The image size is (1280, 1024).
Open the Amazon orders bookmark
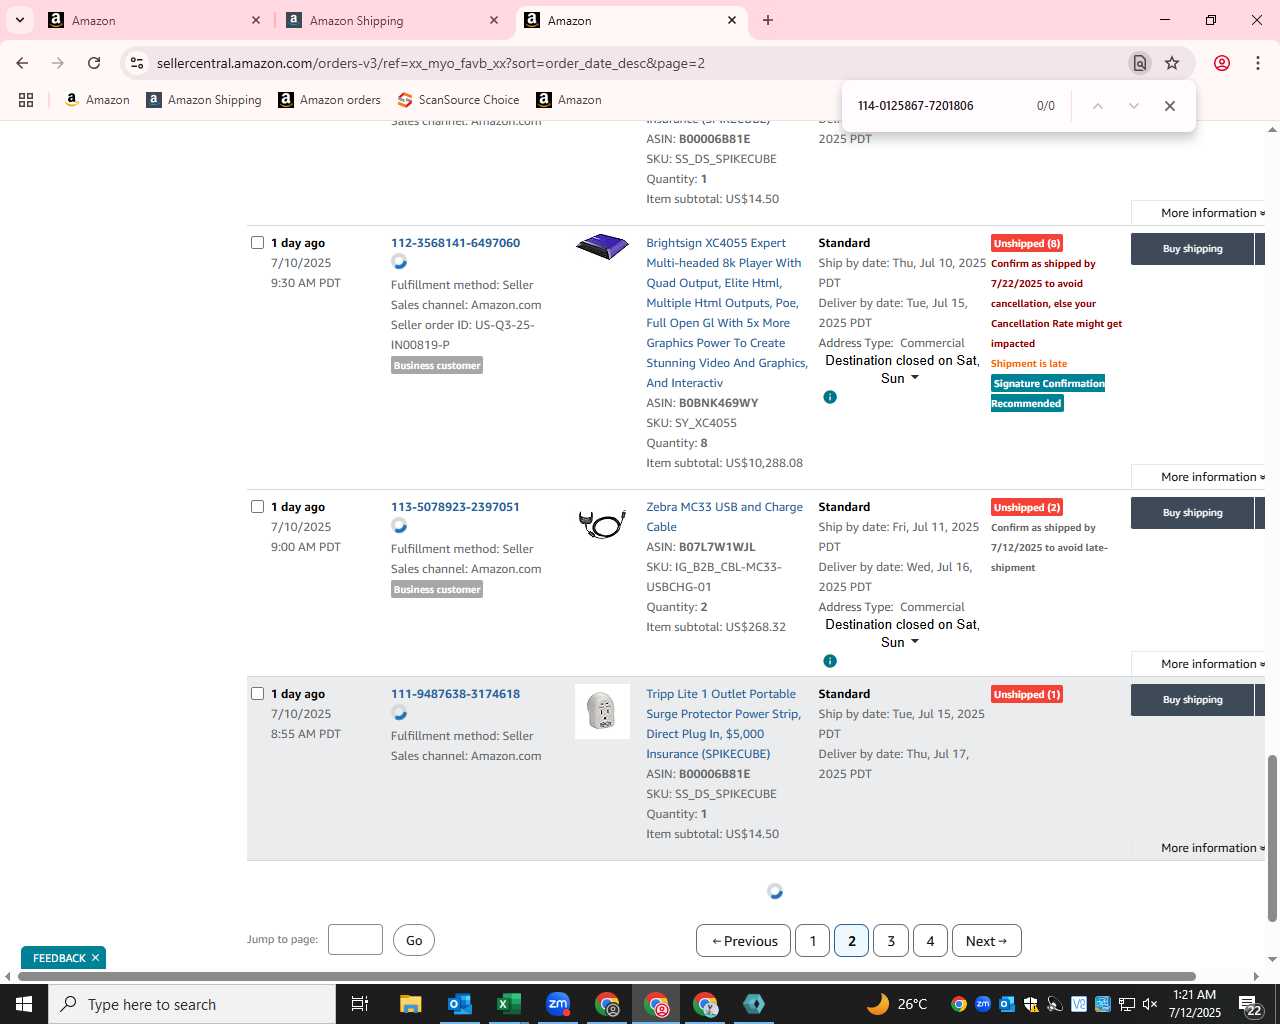tap(330, 100)
